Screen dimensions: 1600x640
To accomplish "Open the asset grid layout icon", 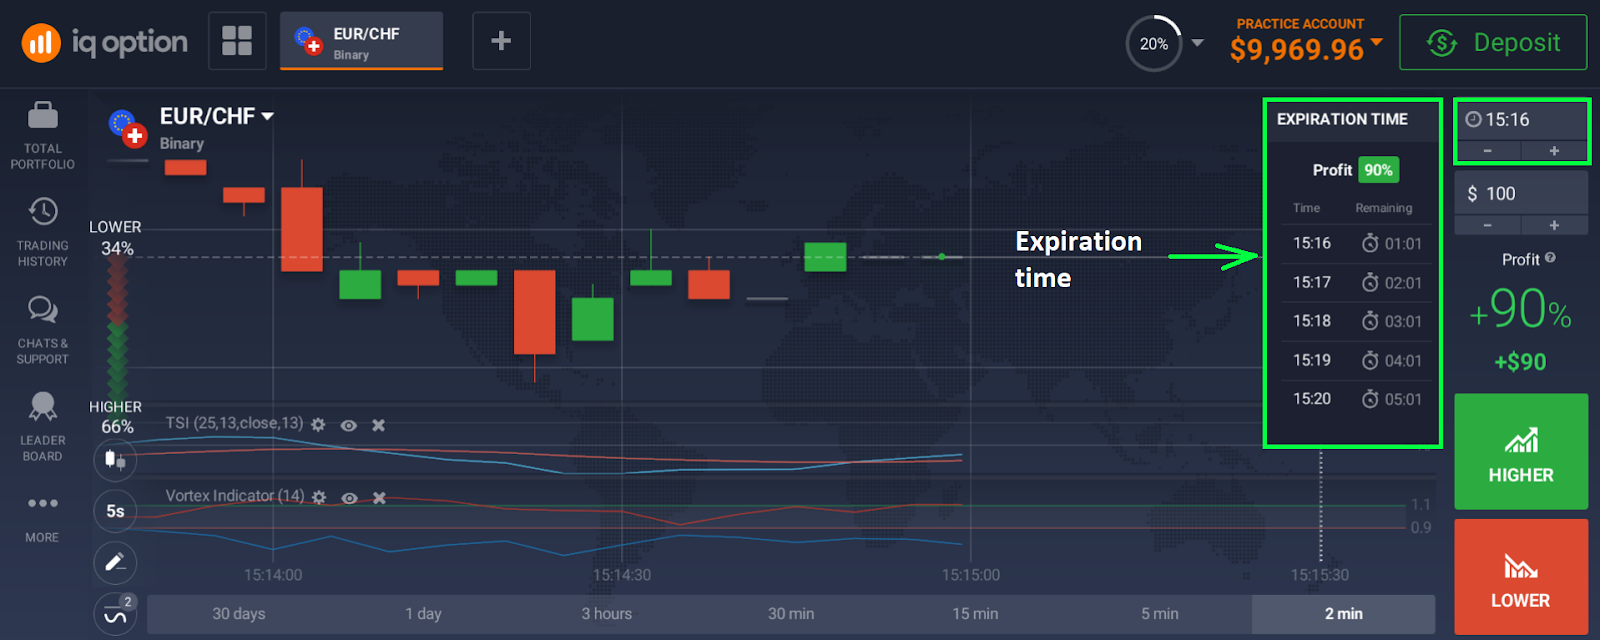I will pos(237,41).
